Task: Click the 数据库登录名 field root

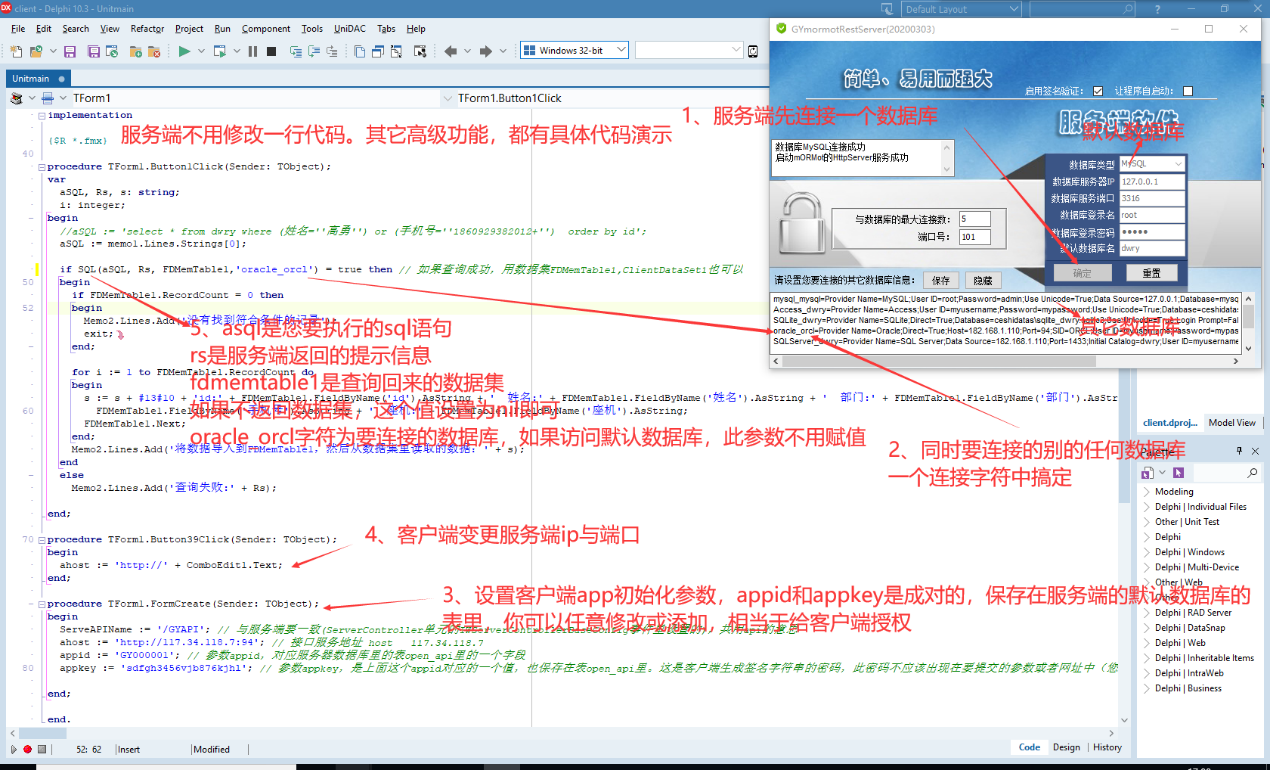Action: [1152, 215]
